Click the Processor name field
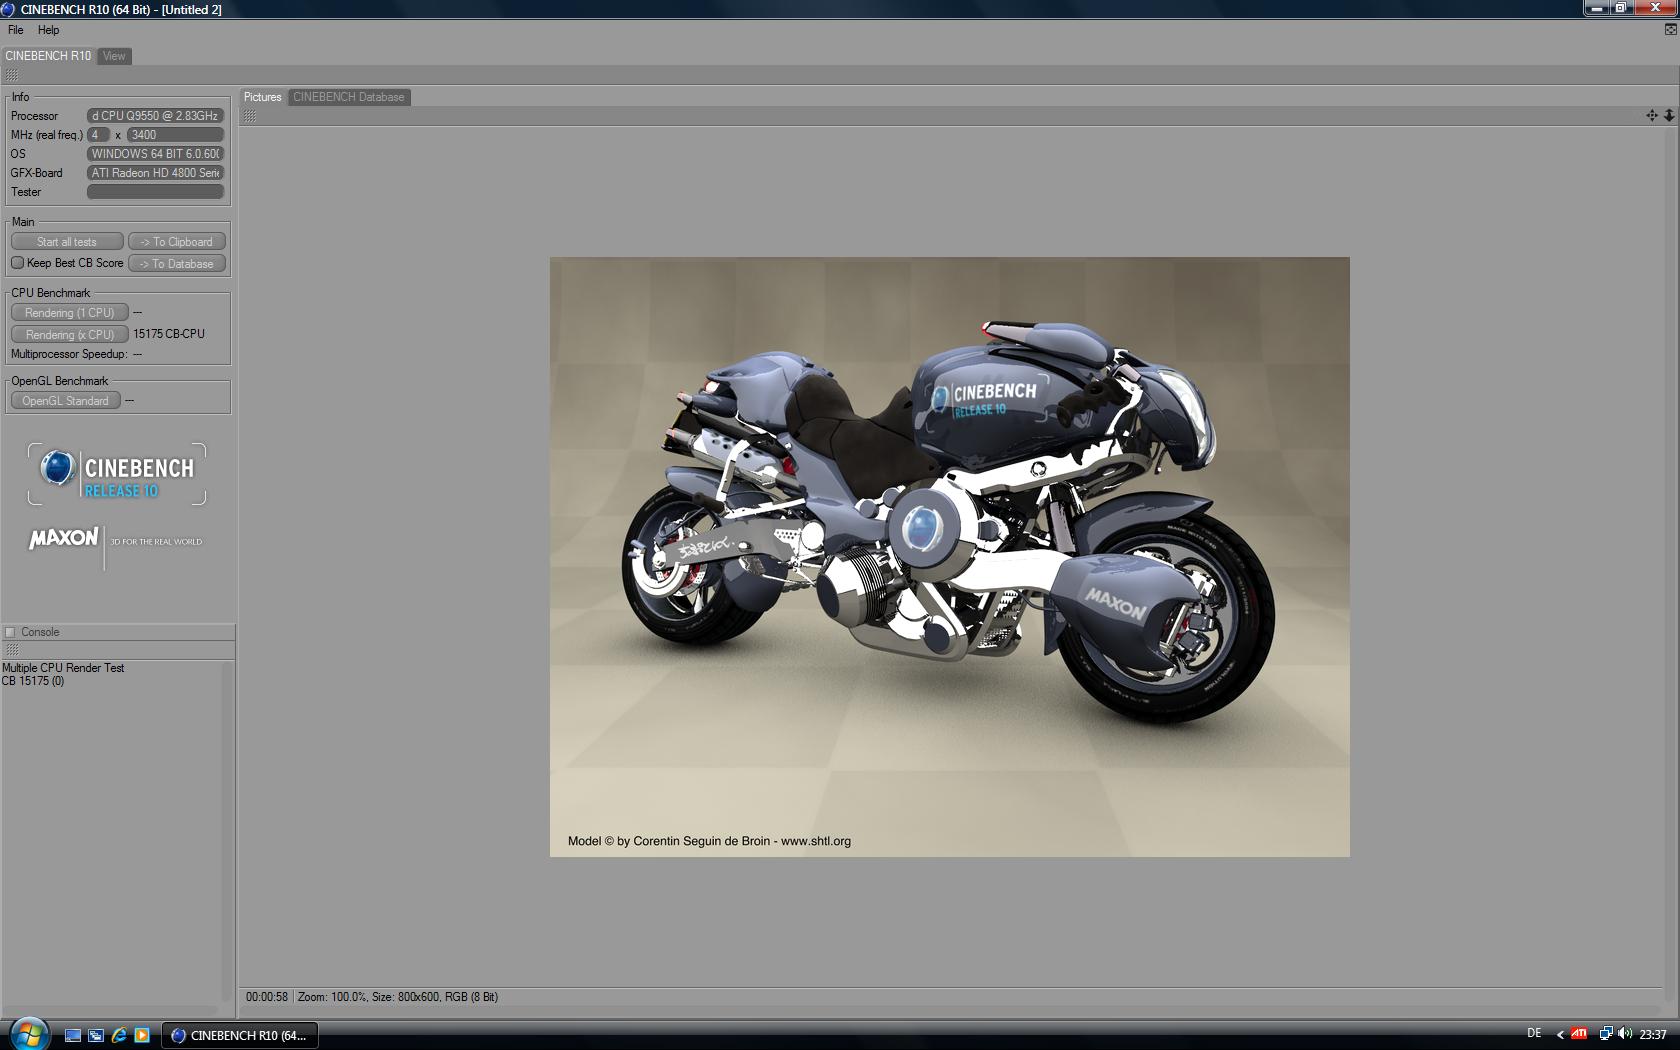 coord(155,116)
